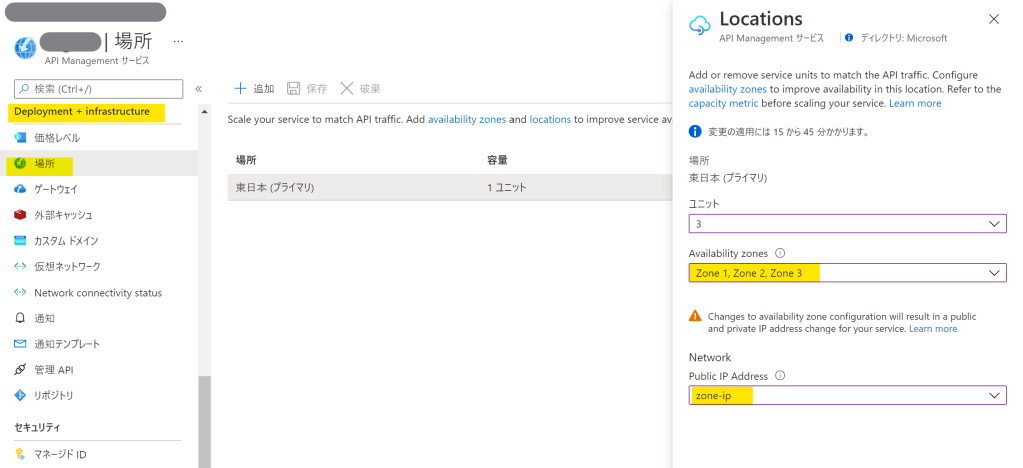This screenshot has height=468, width=1023.
Task: Open the Public IP Address dropdown
Action: point(847,396)
